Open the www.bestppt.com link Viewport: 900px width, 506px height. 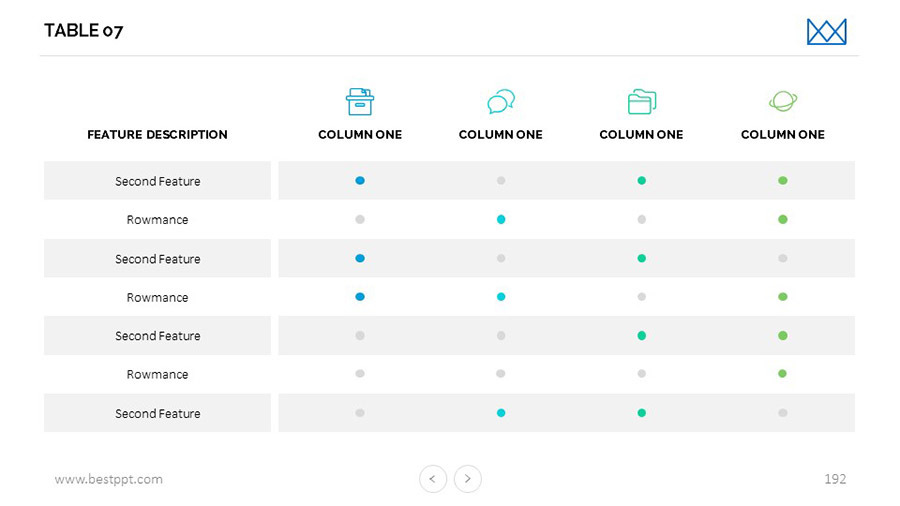click(108, 479)
